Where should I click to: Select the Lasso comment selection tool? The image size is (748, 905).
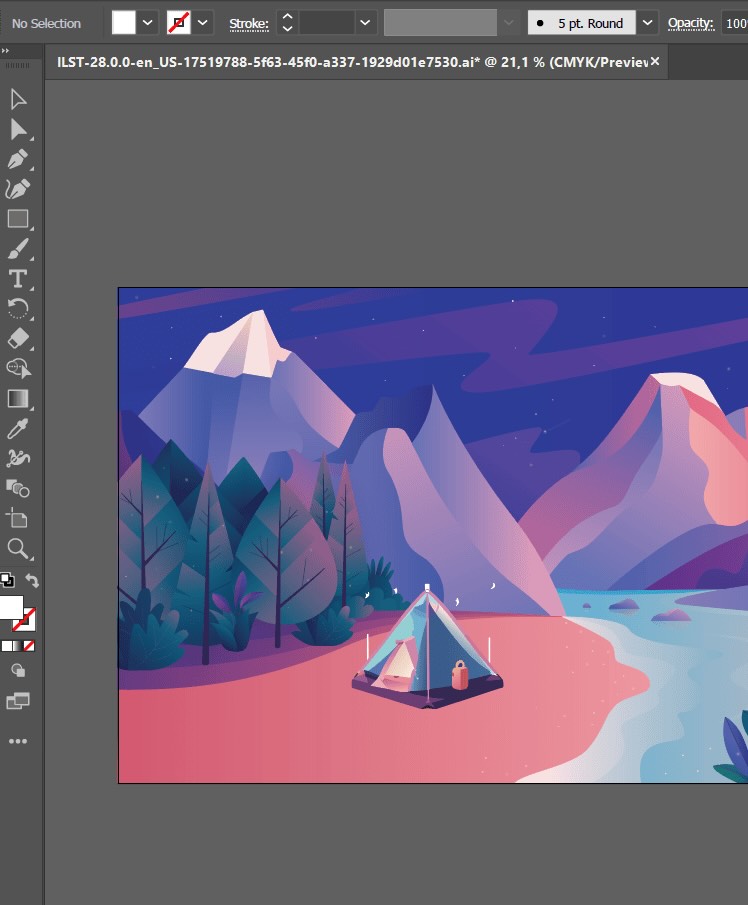click(18, 368)
